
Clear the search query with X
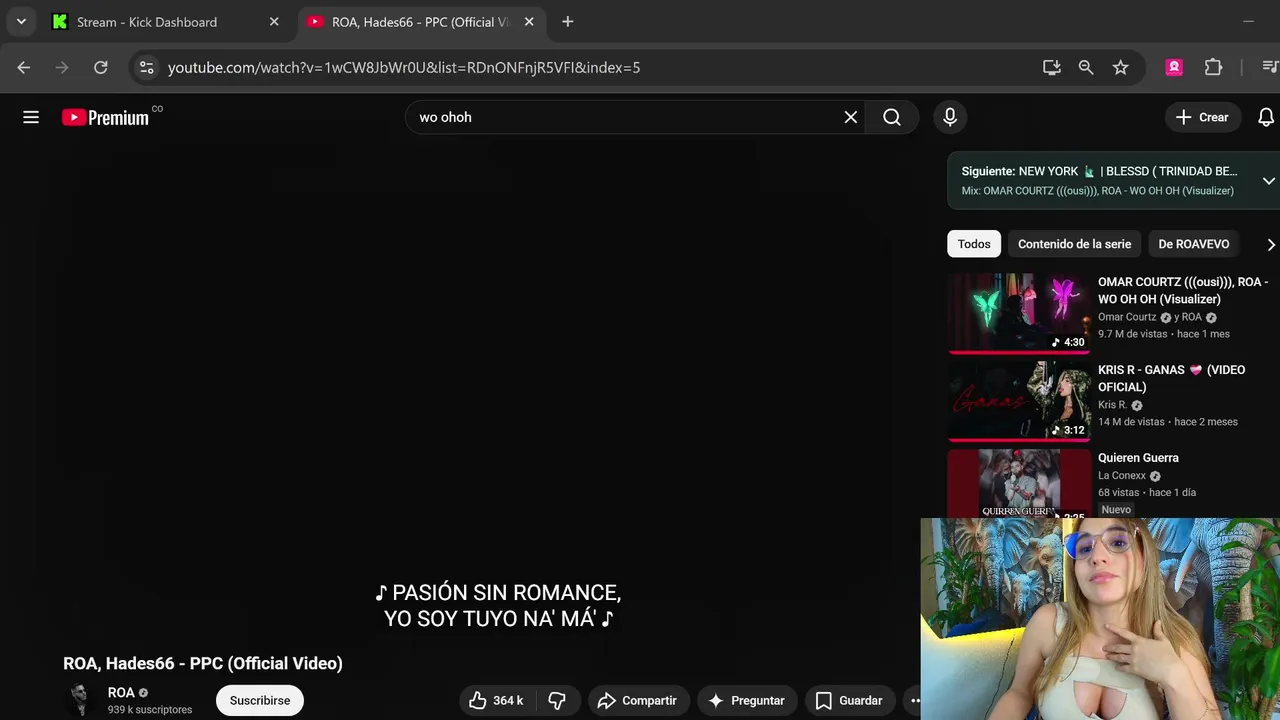(x=851, y=117)
